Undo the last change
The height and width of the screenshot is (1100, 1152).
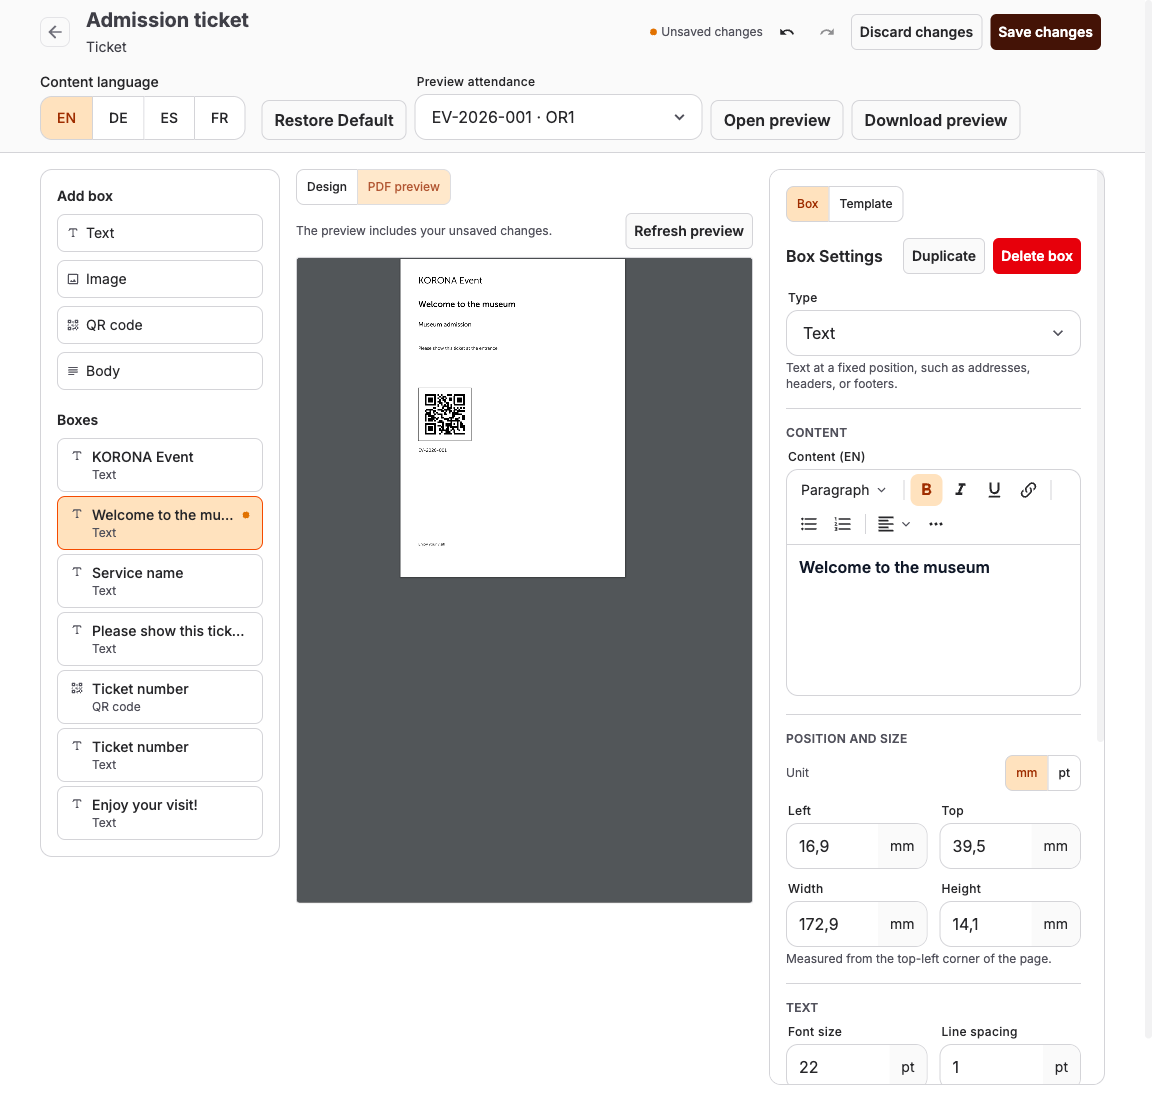click(x=787, y=32)
